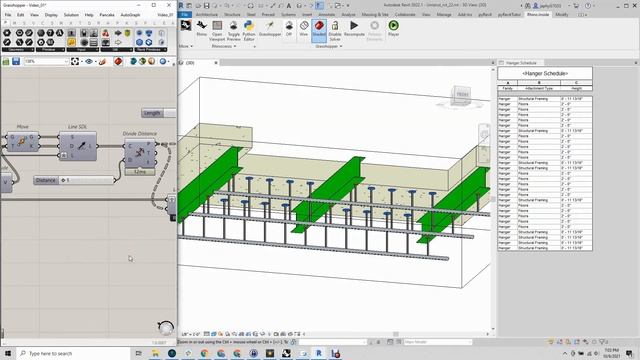Activate Hanger Schedule view tab
The height and width of the screenshot is (360, 640).
coord(521,63)
